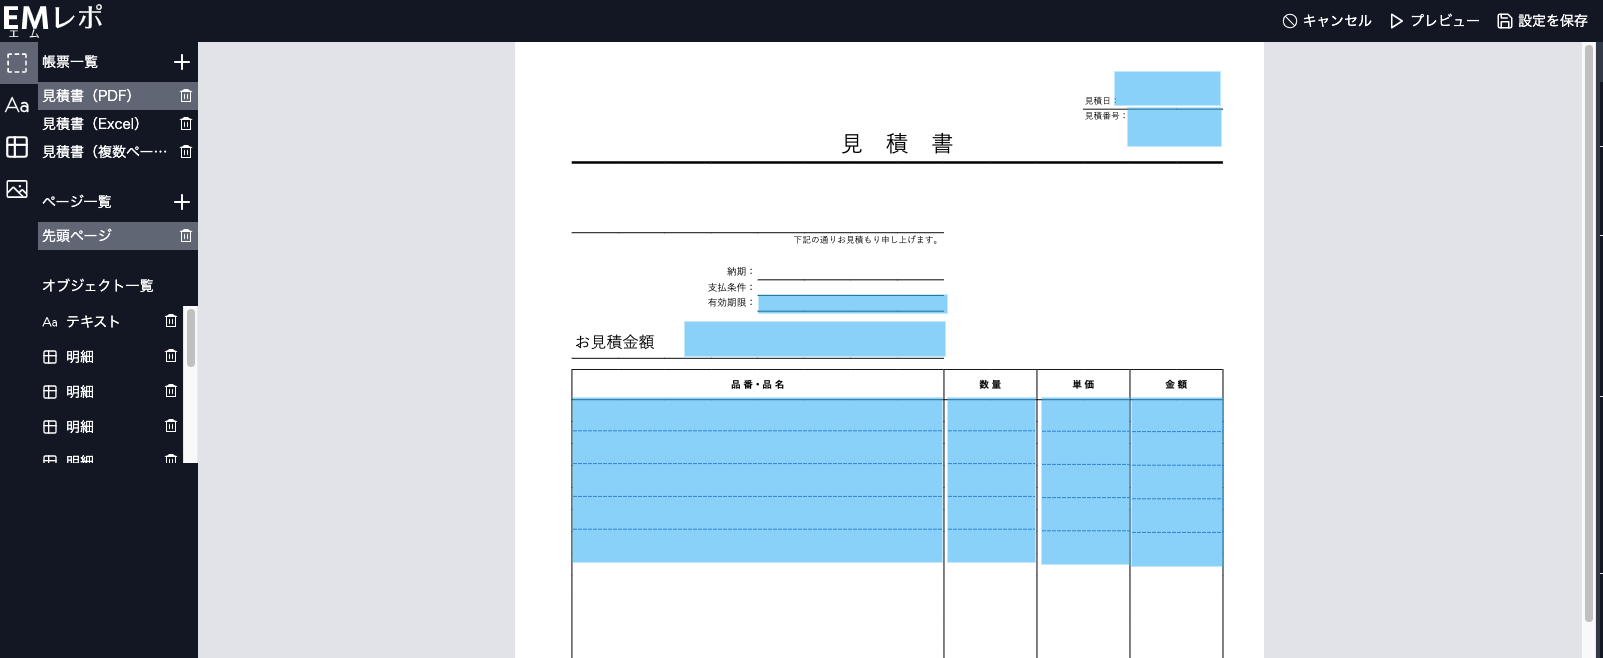Select the blue お見積金額 field on canvas
1603x658 pixels.
coord(814,339)
